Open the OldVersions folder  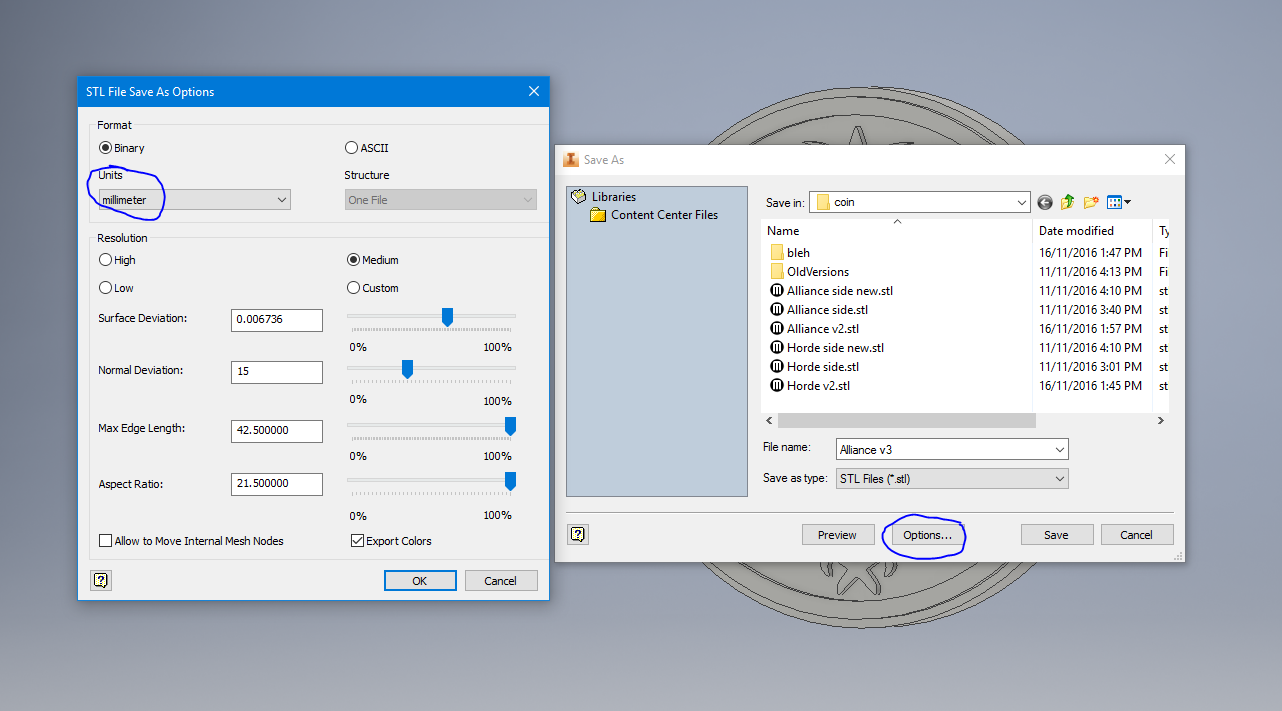(817, 271)
